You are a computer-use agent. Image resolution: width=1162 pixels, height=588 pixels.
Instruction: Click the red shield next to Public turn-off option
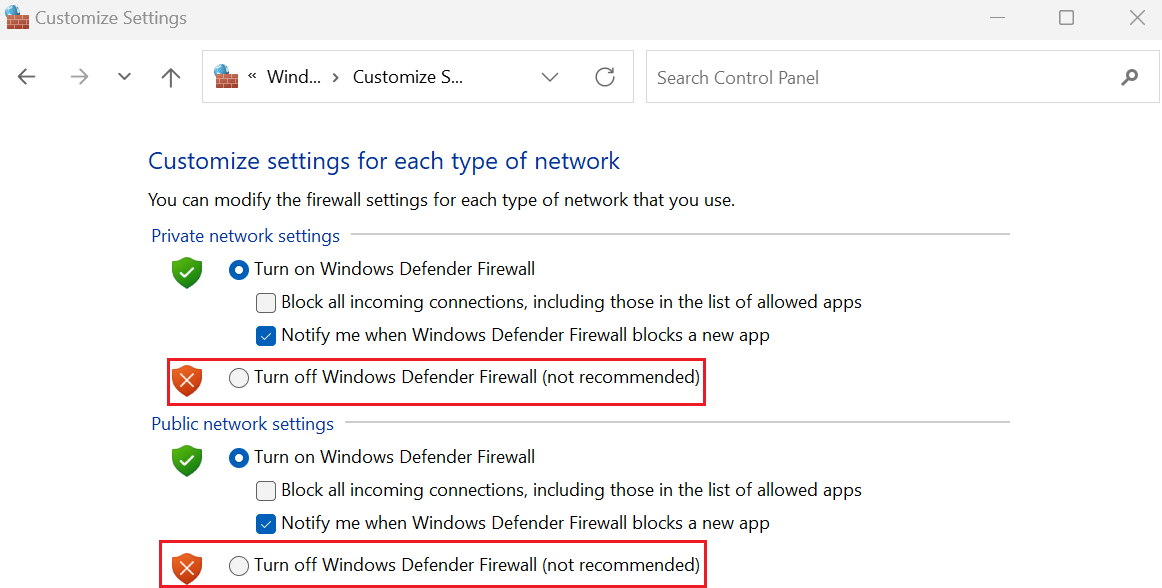[186, 566]
